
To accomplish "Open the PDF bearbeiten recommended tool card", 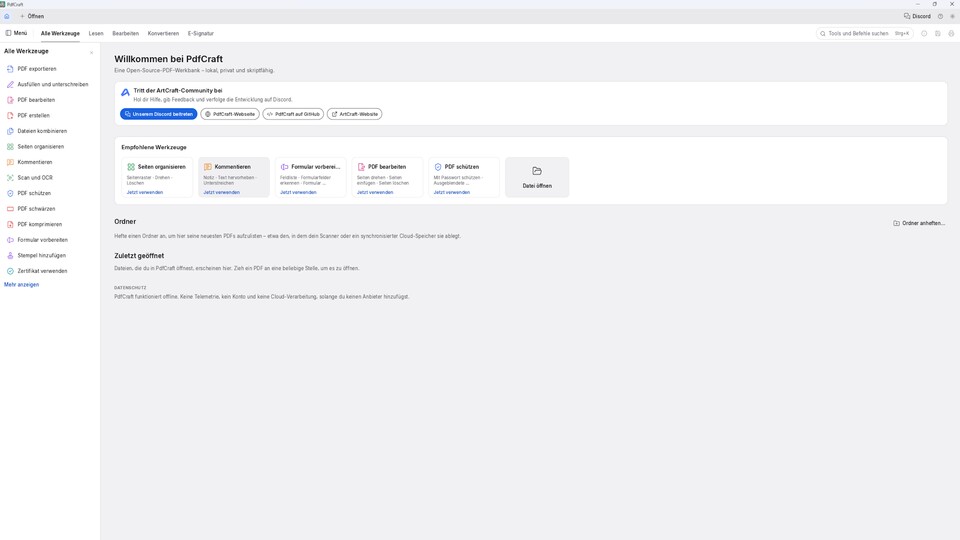I will [388, 178].
